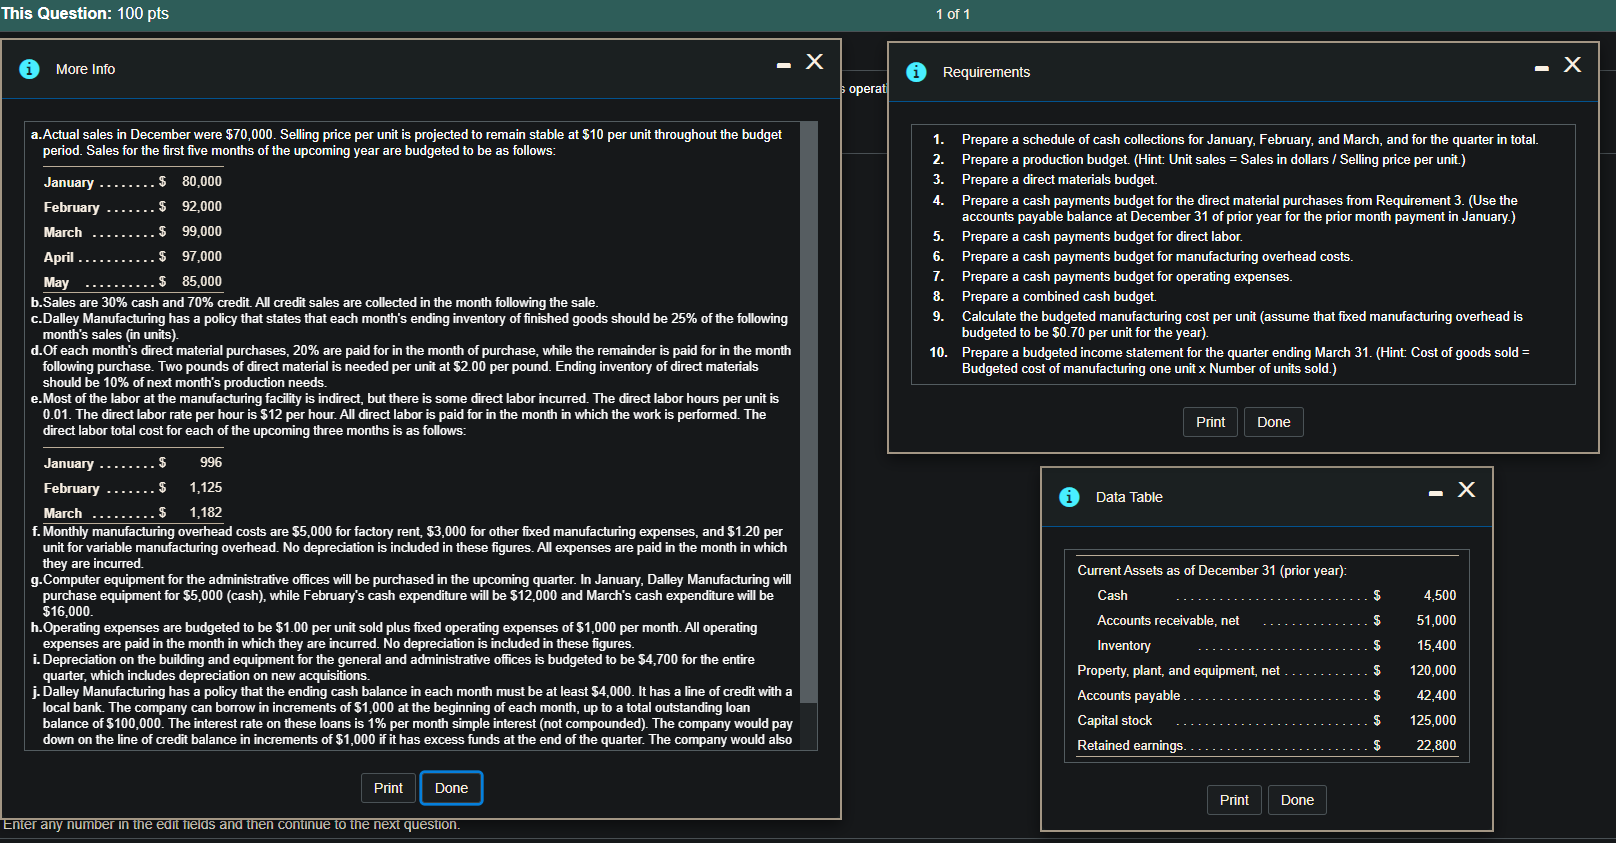Select January direct labor cost 996
Screen dimensions: 1616x843
[211, 462]
